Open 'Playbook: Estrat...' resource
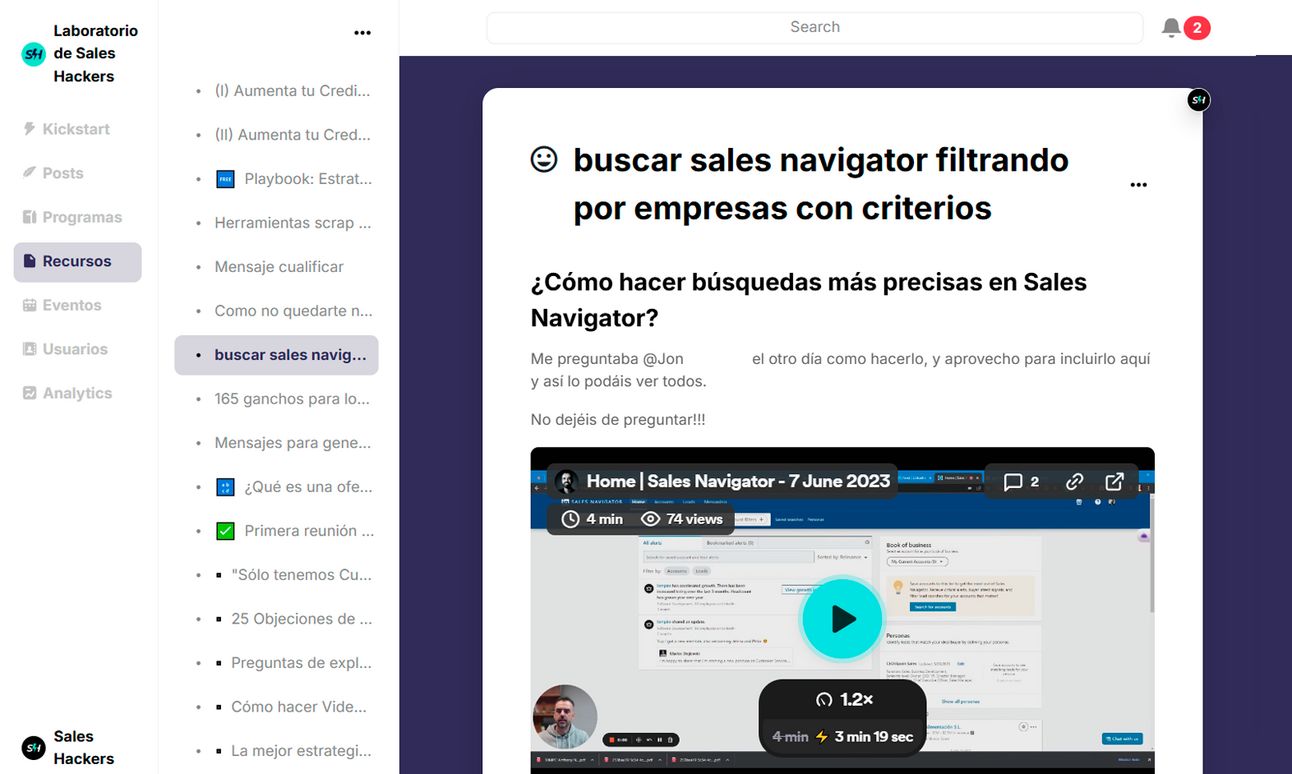The height and width of the screenshot is (774, 1292). click(308, 179)
